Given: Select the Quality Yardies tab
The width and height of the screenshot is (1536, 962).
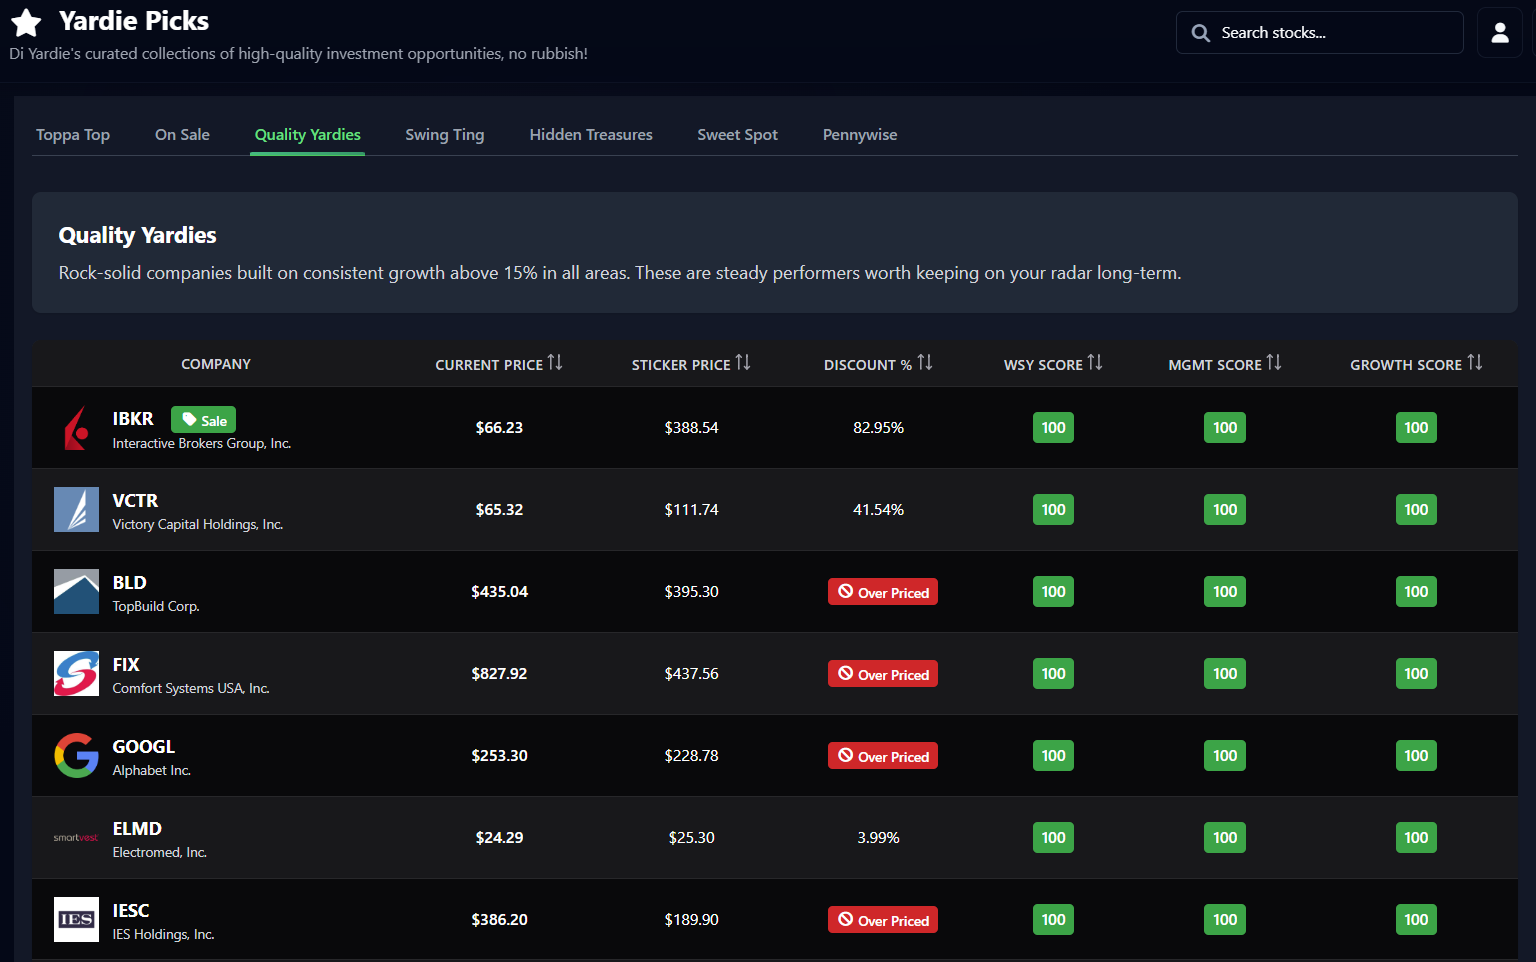Looking at the screenshot, I should click(308, 135).
